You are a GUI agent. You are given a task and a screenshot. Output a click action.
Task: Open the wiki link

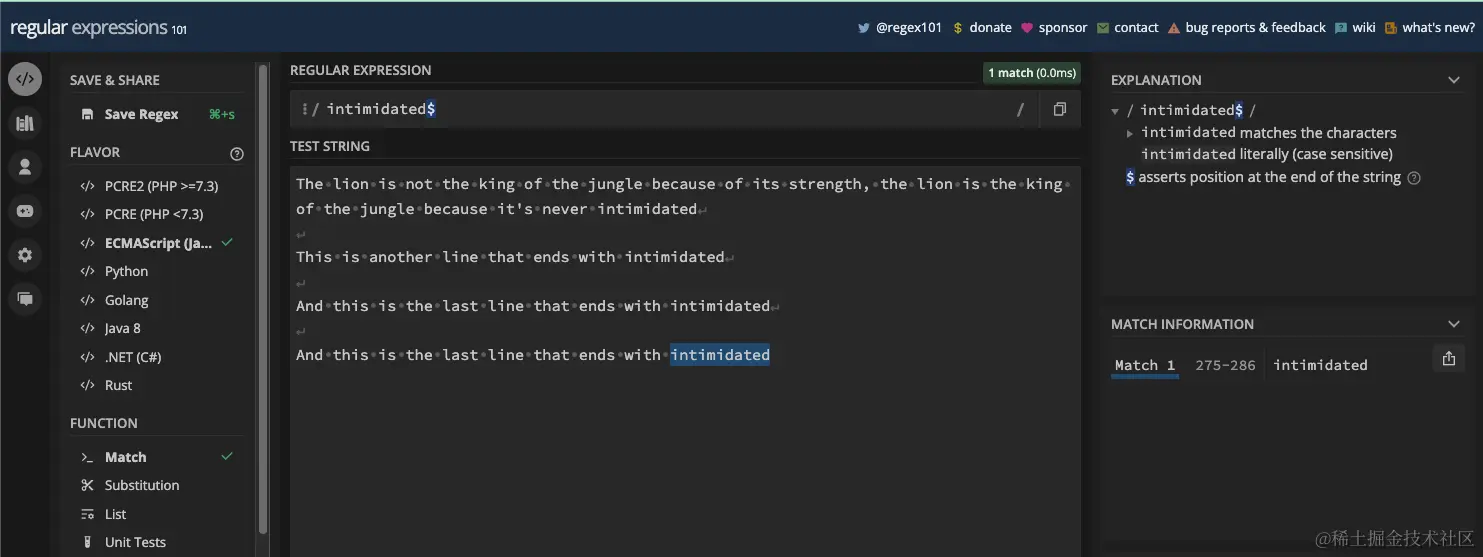[x=1355, y=27]
